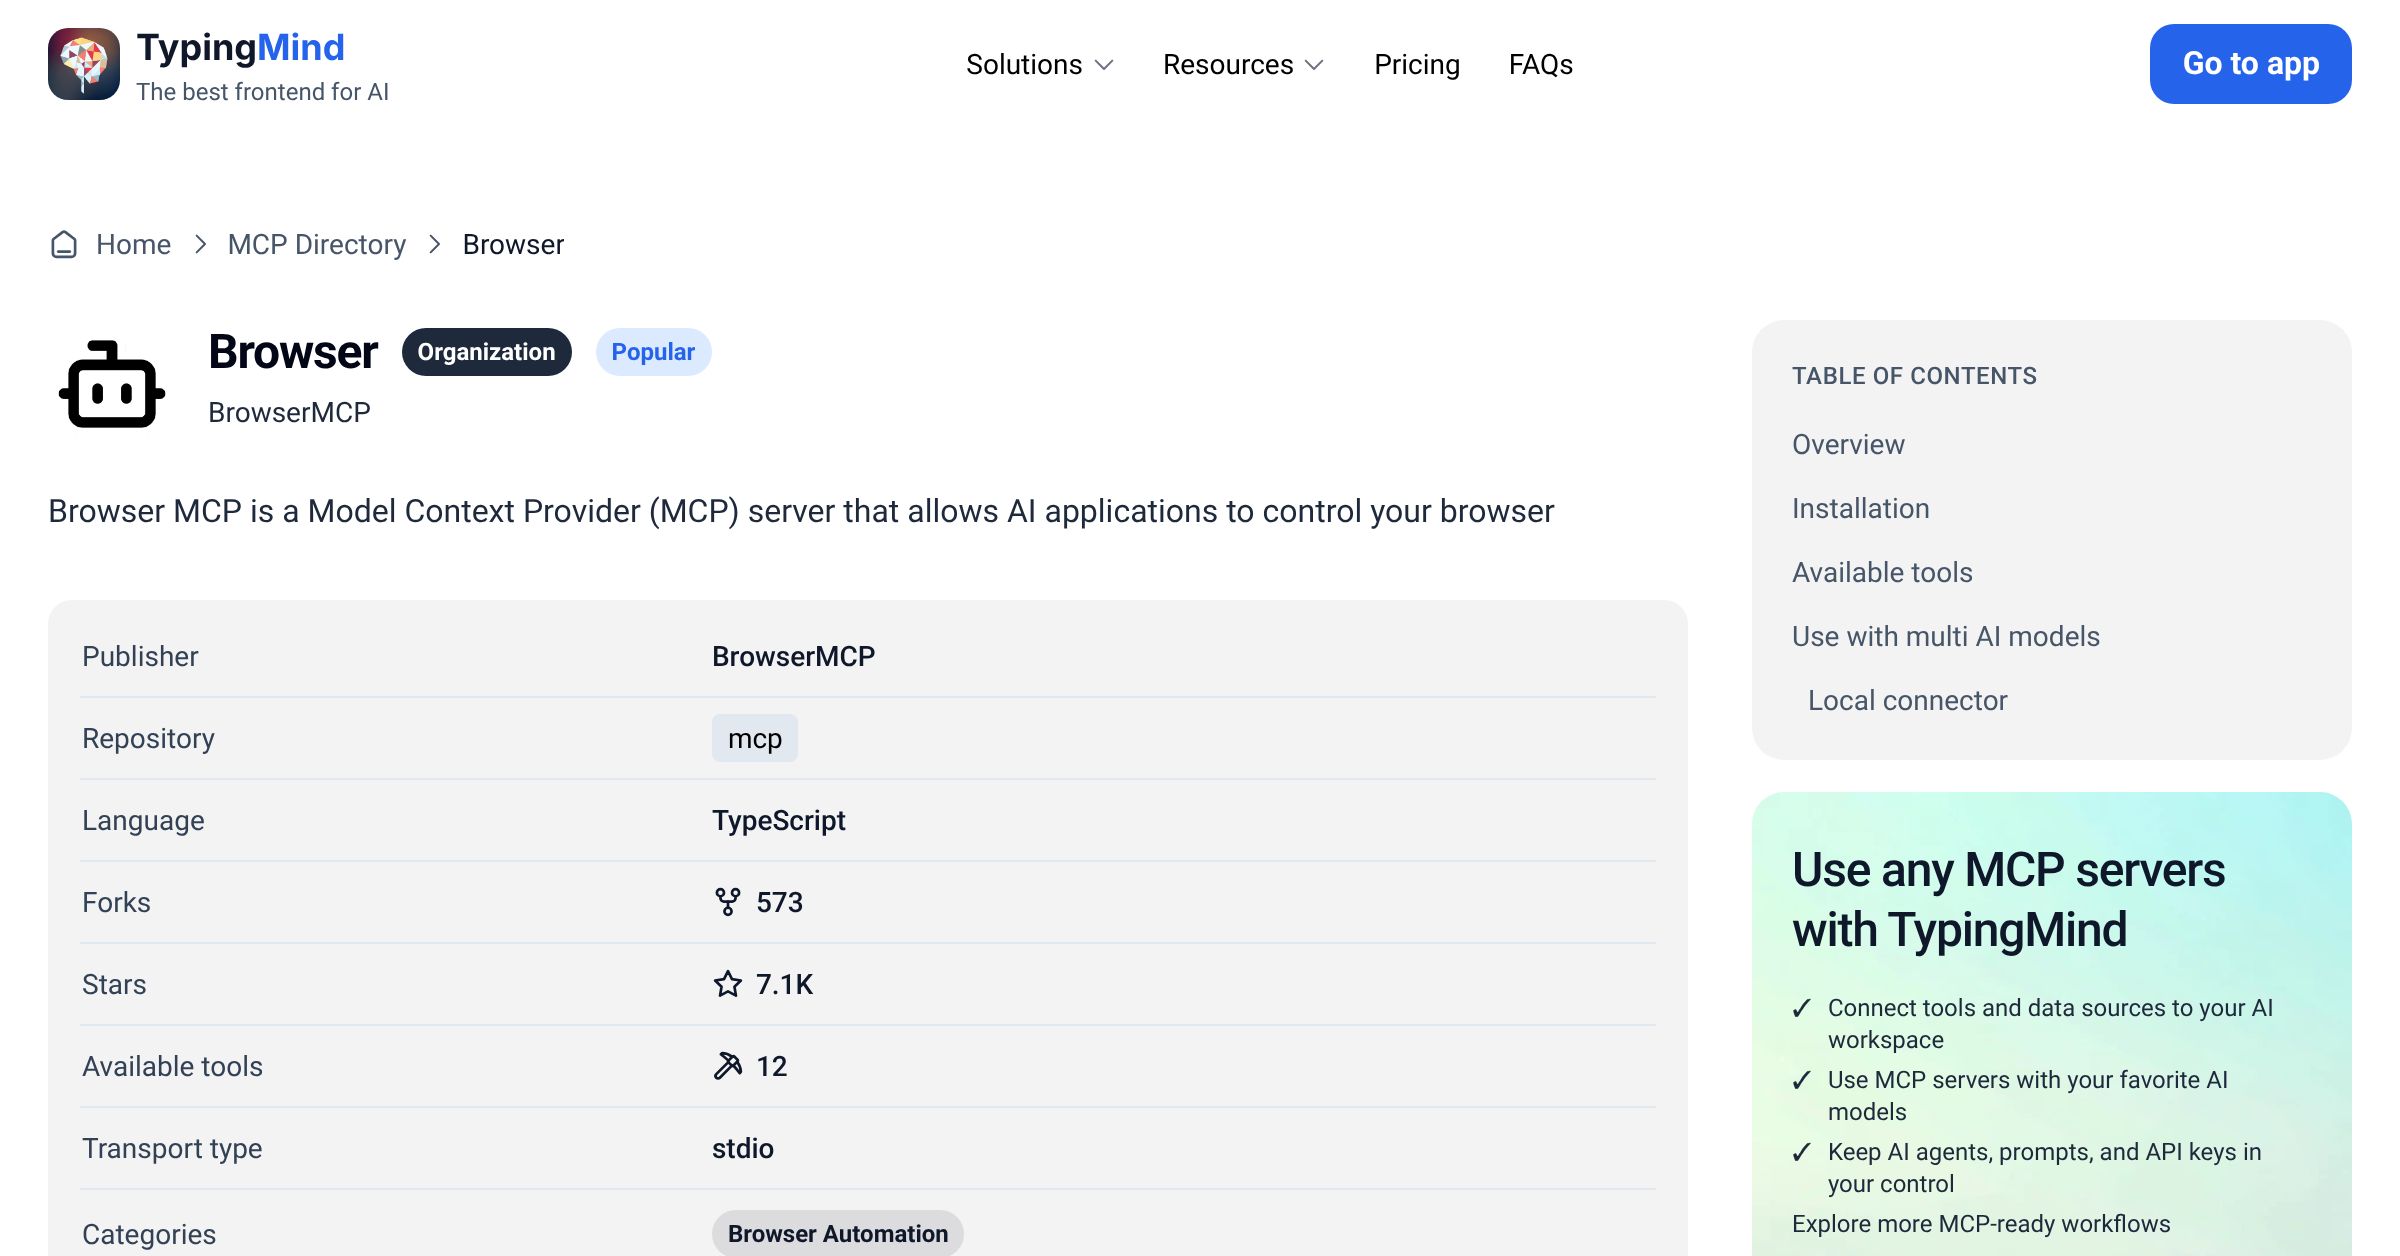
Task: Click the BrowserMCP subtitle under Browser heading
Action: point(289,412)
